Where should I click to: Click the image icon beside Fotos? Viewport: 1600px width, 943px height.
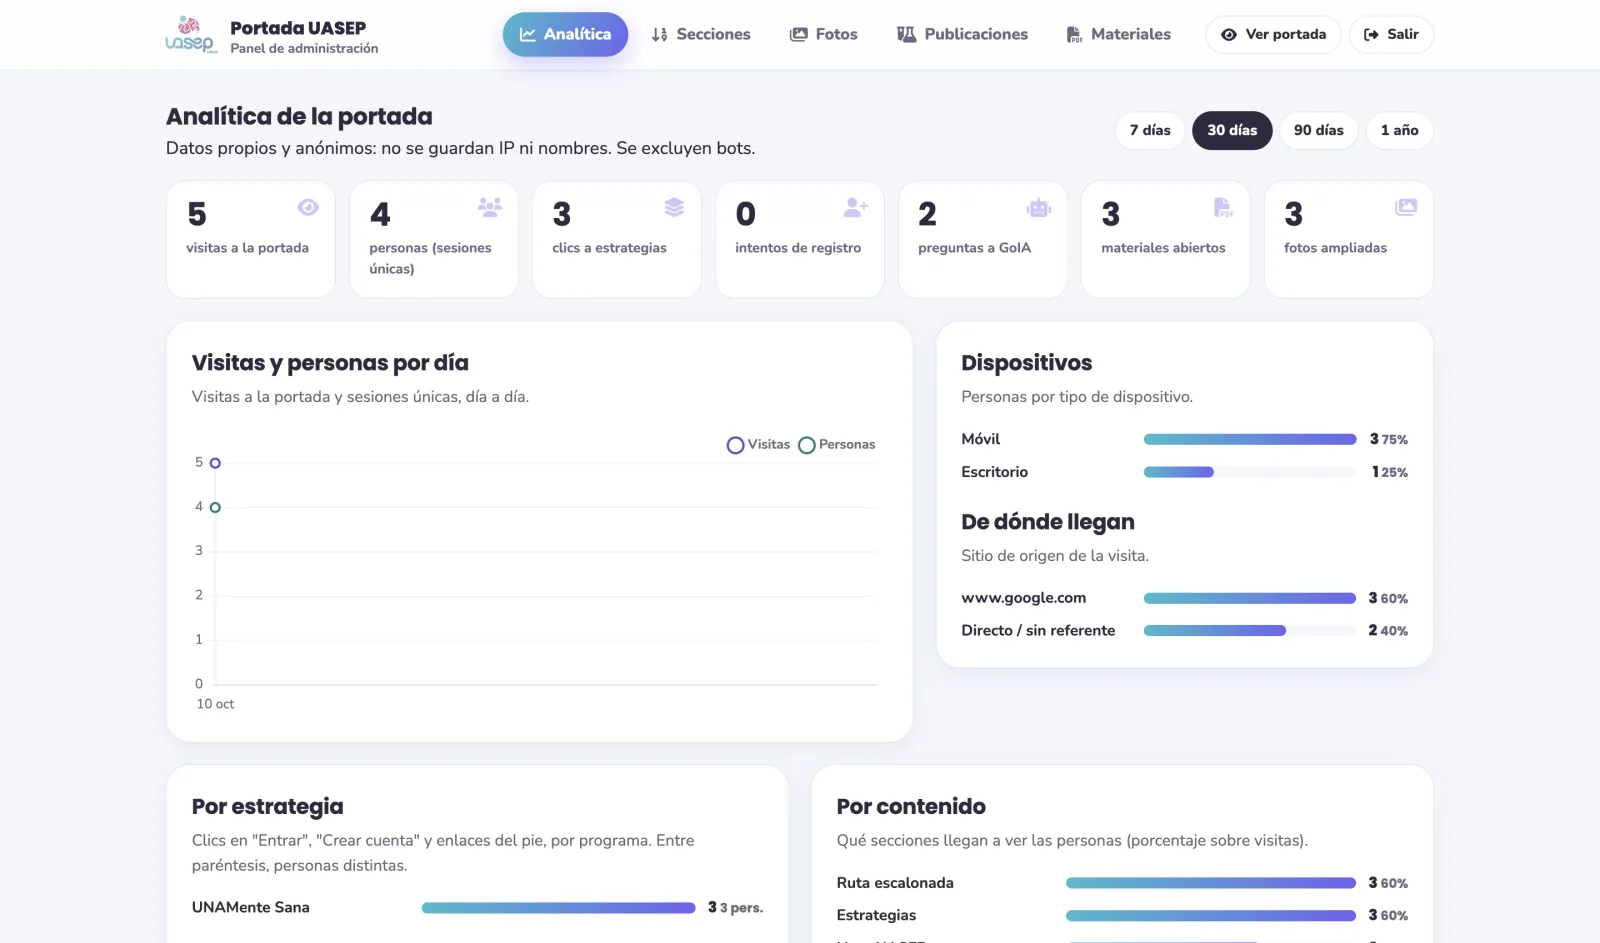click(x=798, y=34)
